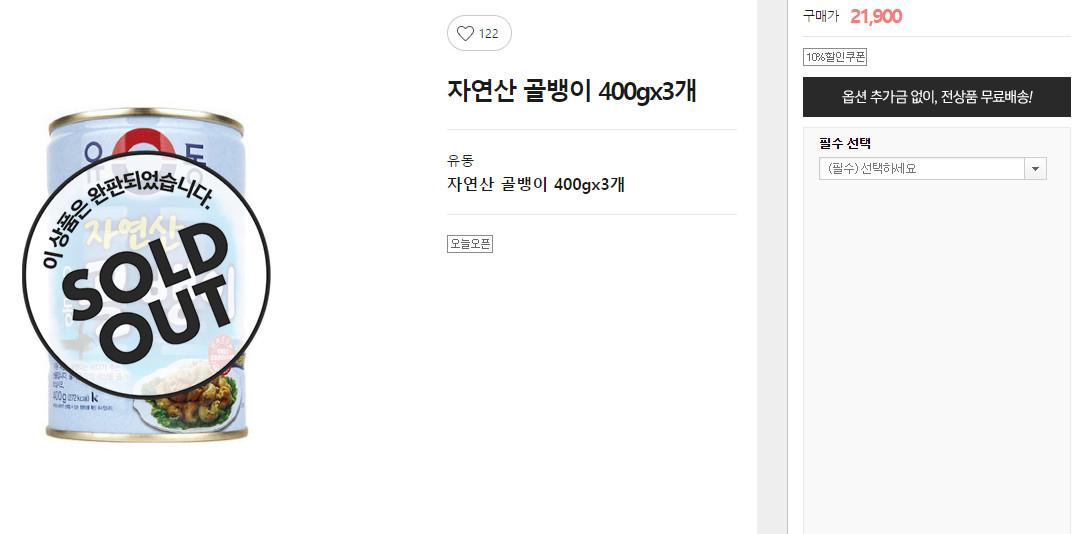Click the 122 likes count
1077x534 pixels.
(488, 34)
